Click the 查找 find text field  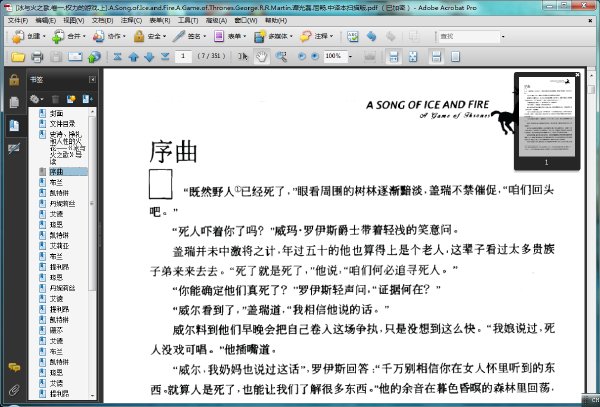[x=469, y=37]
